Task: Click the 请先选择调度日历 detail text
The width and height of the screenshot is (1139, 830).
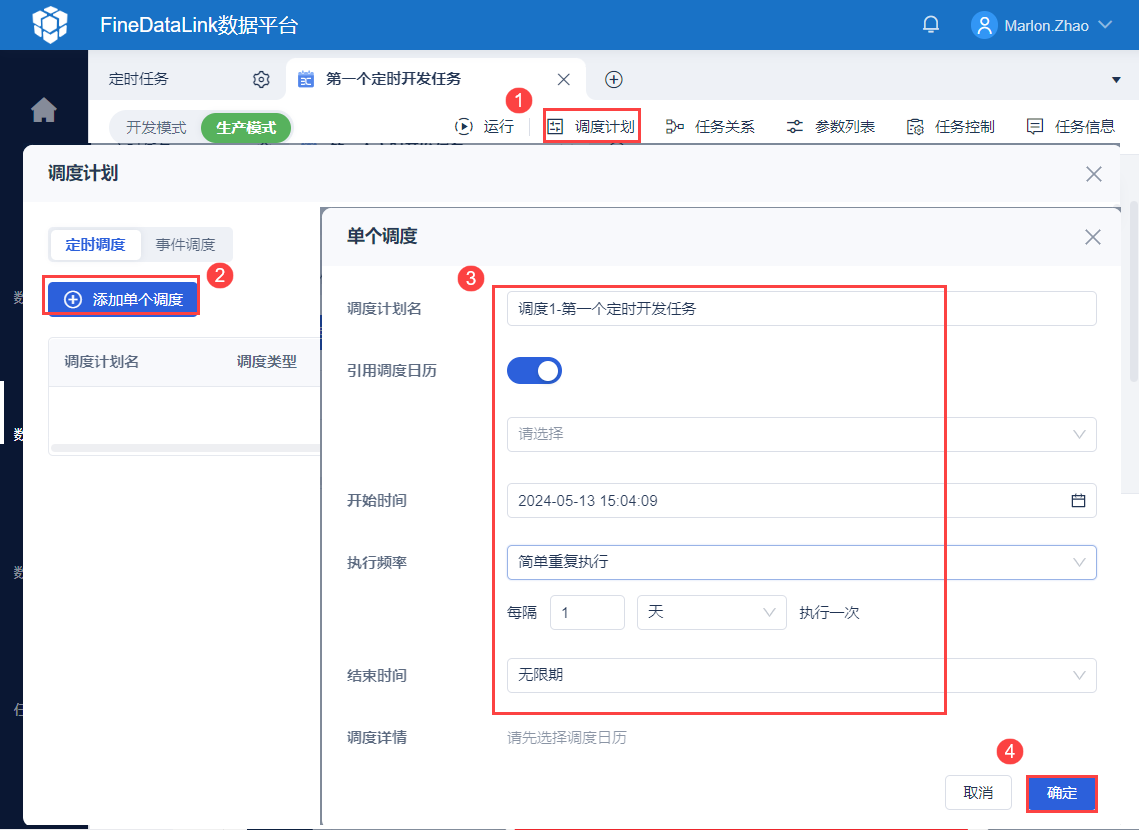Action: click(567, 738)
